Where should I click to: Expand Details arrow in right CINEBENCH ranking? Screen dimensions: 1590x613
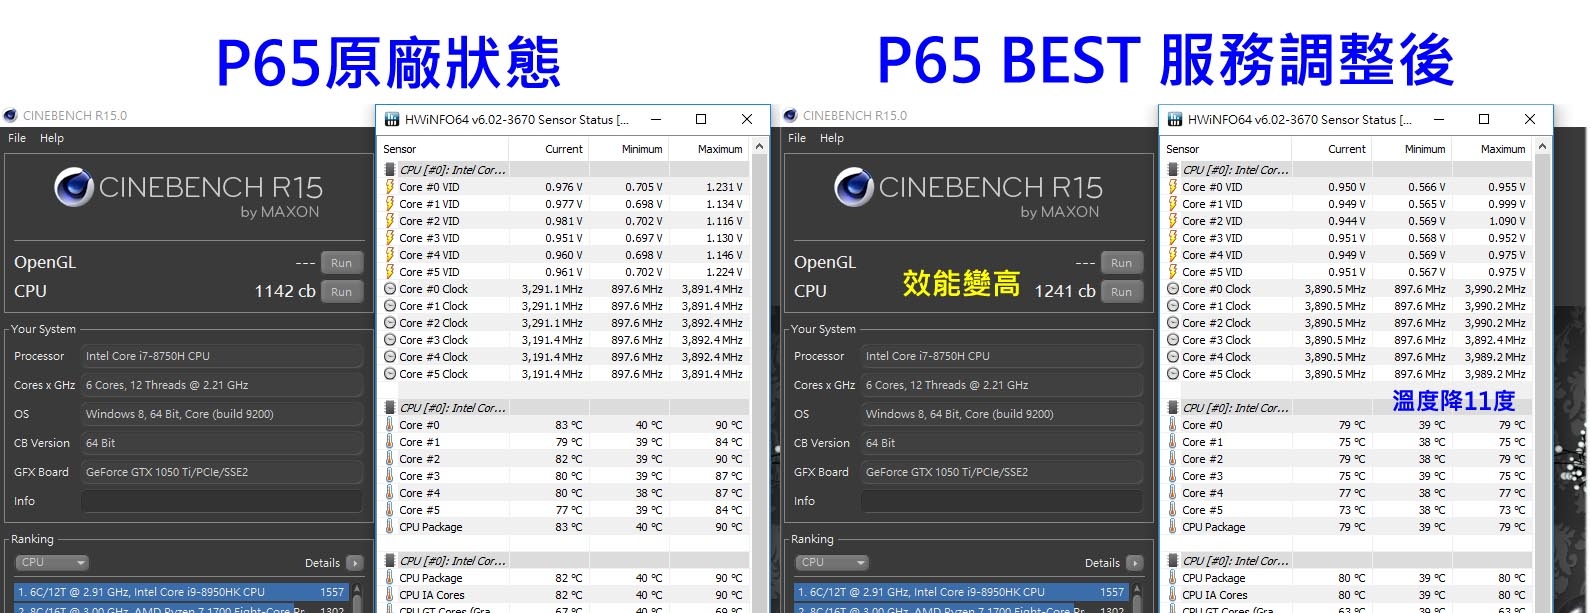(1134, 563)
